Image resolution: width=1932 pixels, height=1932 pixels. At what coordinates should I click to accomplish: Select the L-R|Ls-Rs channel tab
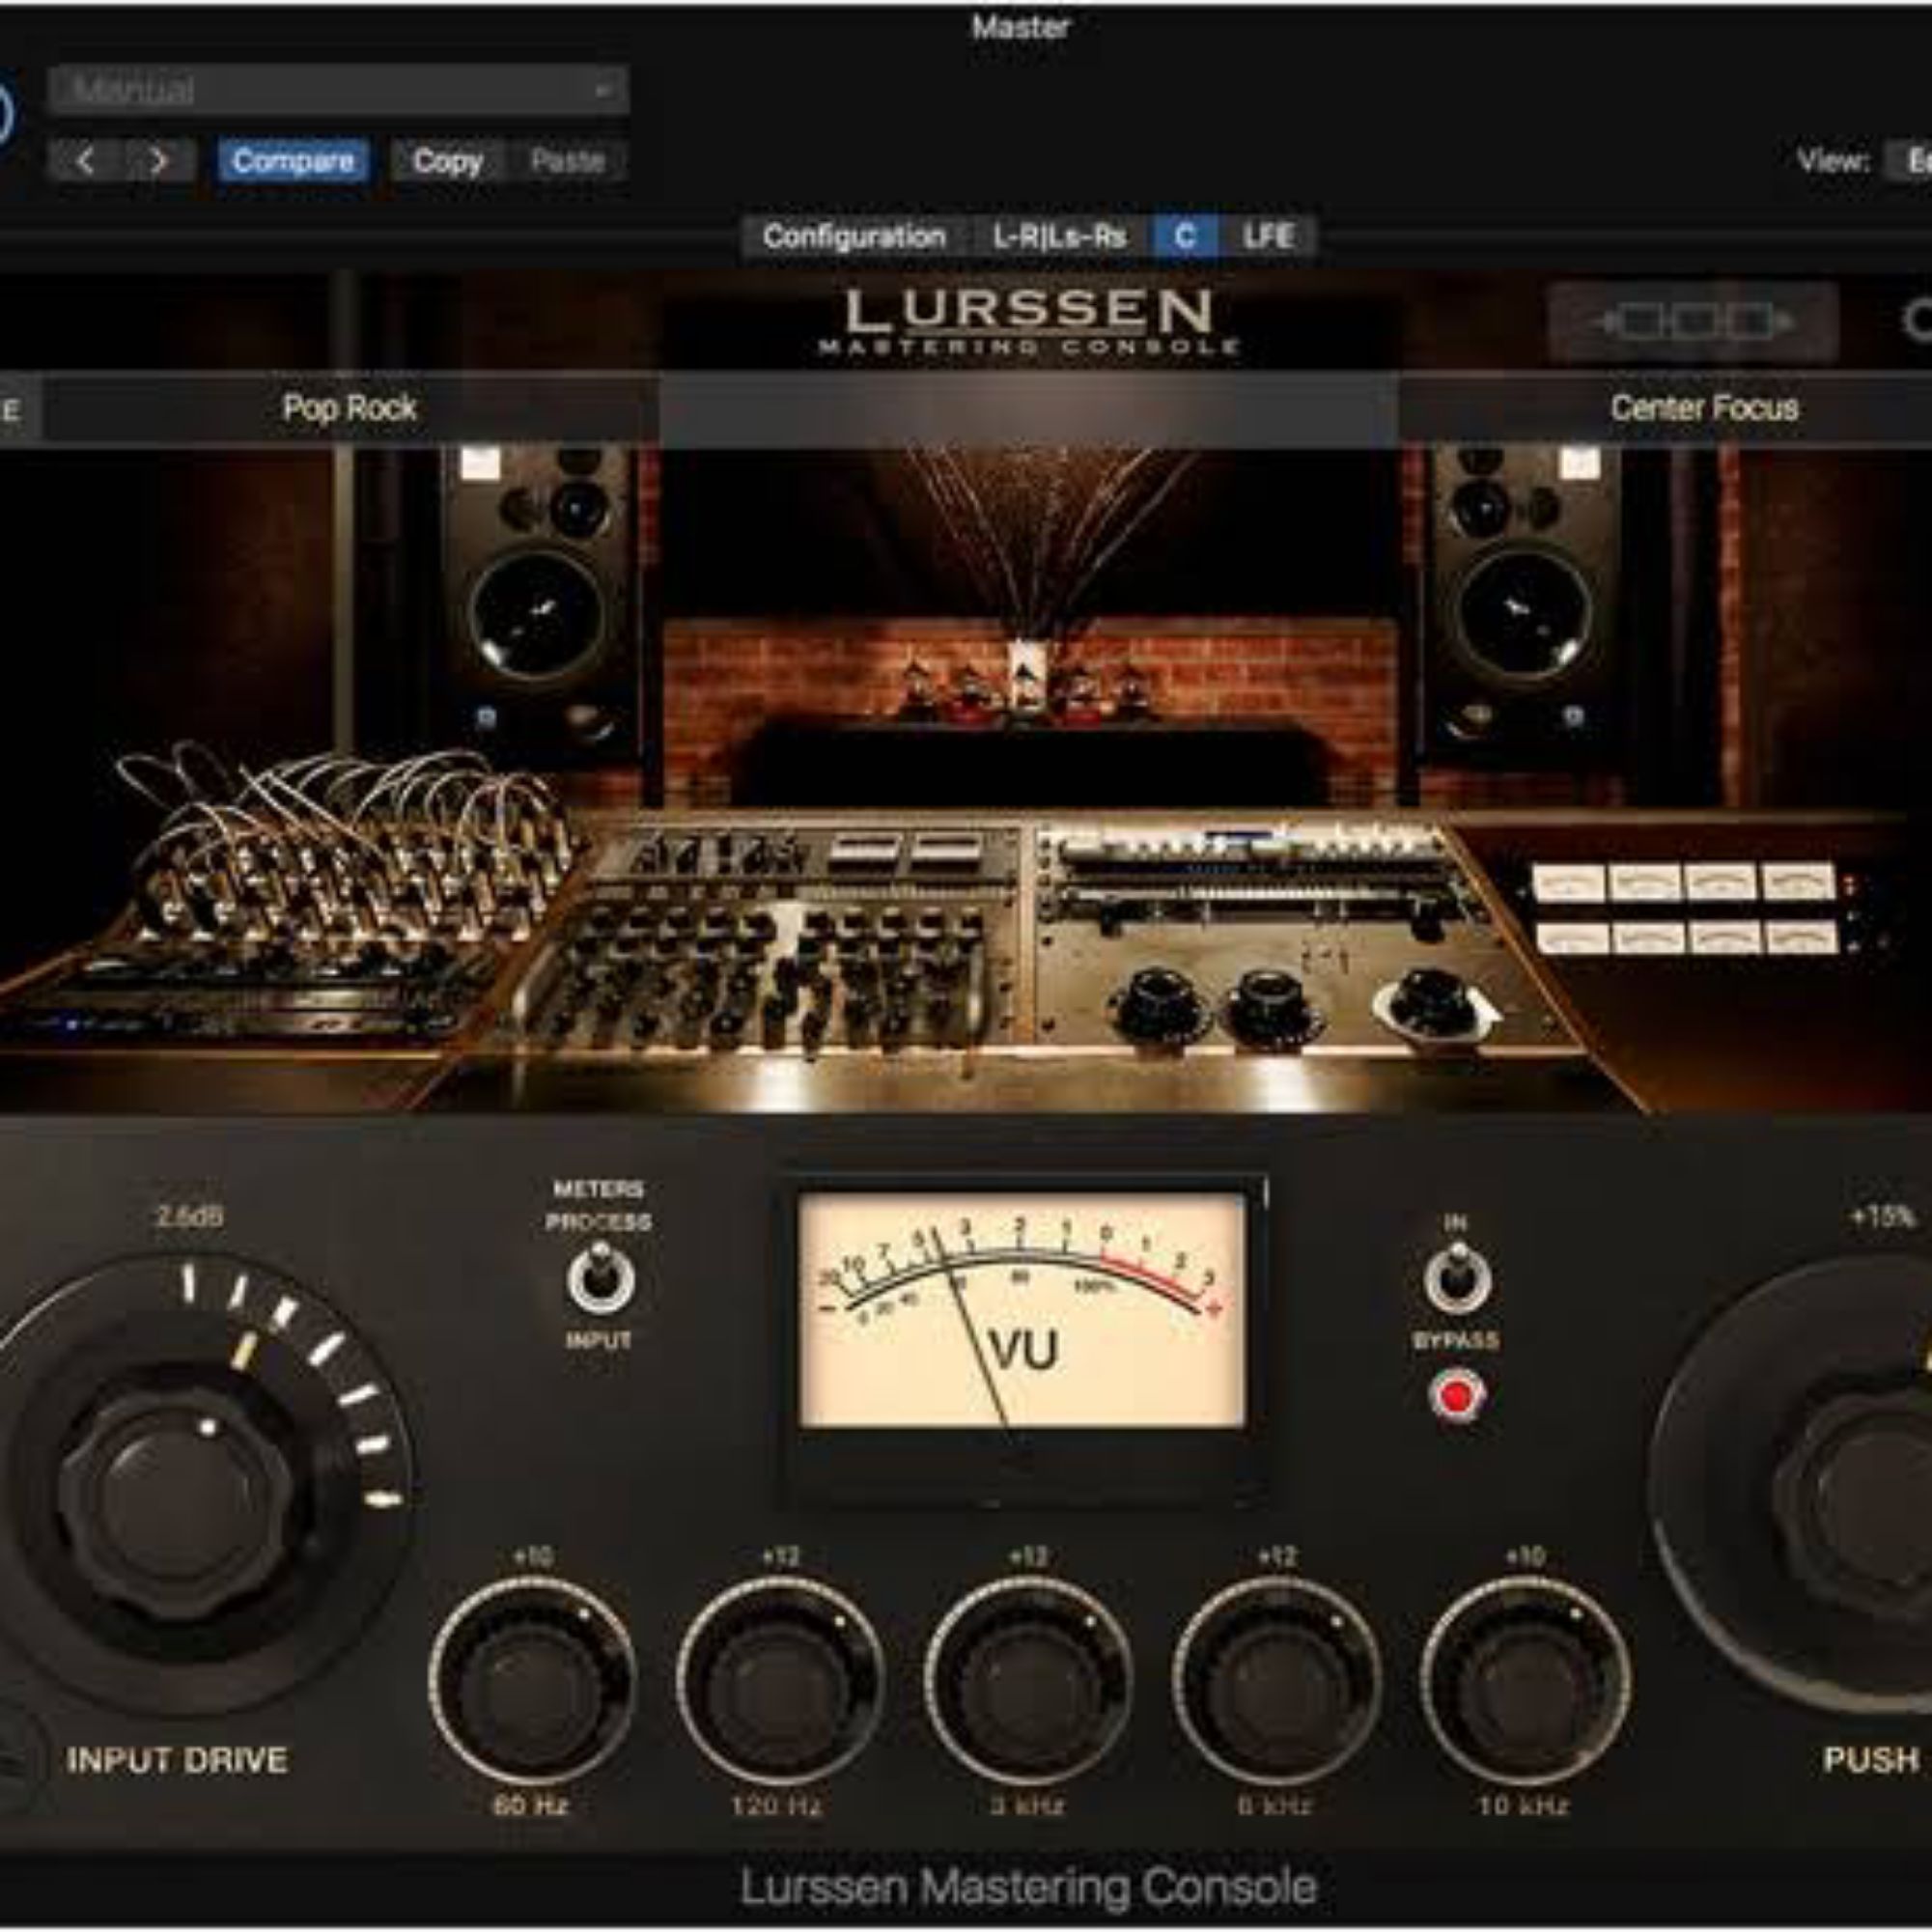tap(1059, 237)
